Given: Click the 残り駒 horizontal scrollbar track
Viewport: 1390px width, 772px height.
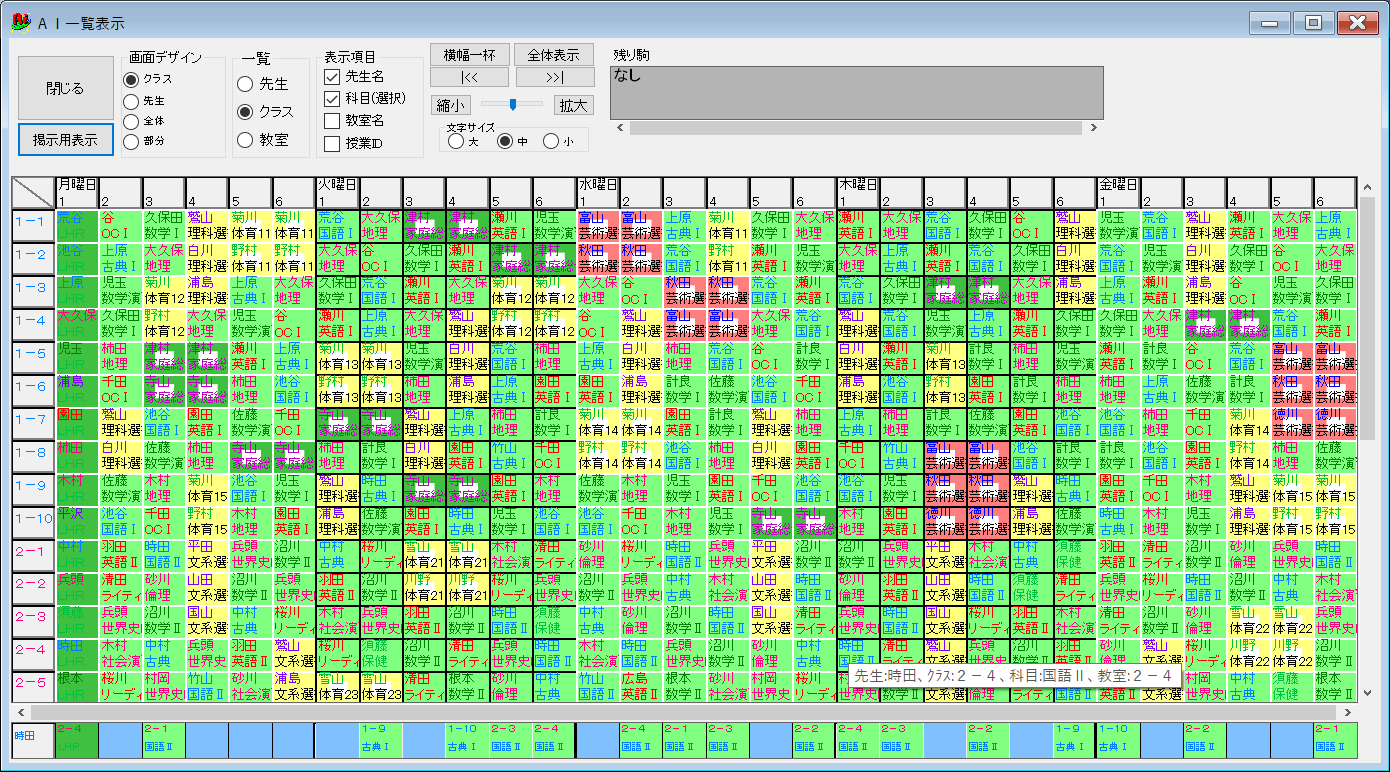Looking at the screenshot, I should [x=856, y=127].
